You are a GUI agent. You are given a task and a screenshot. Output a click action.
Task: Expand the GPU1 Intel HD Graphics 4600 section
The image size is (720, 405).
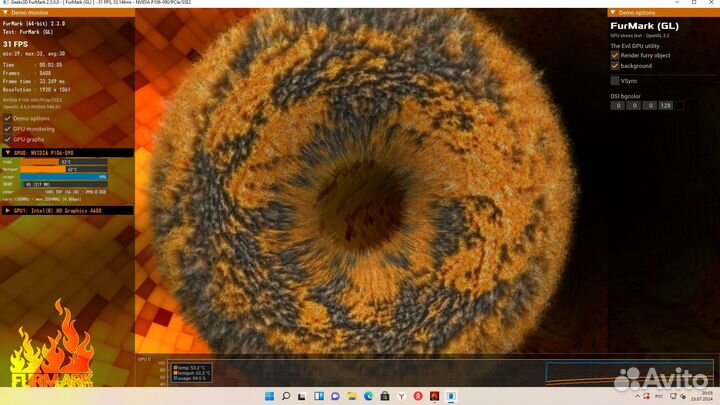8,211
